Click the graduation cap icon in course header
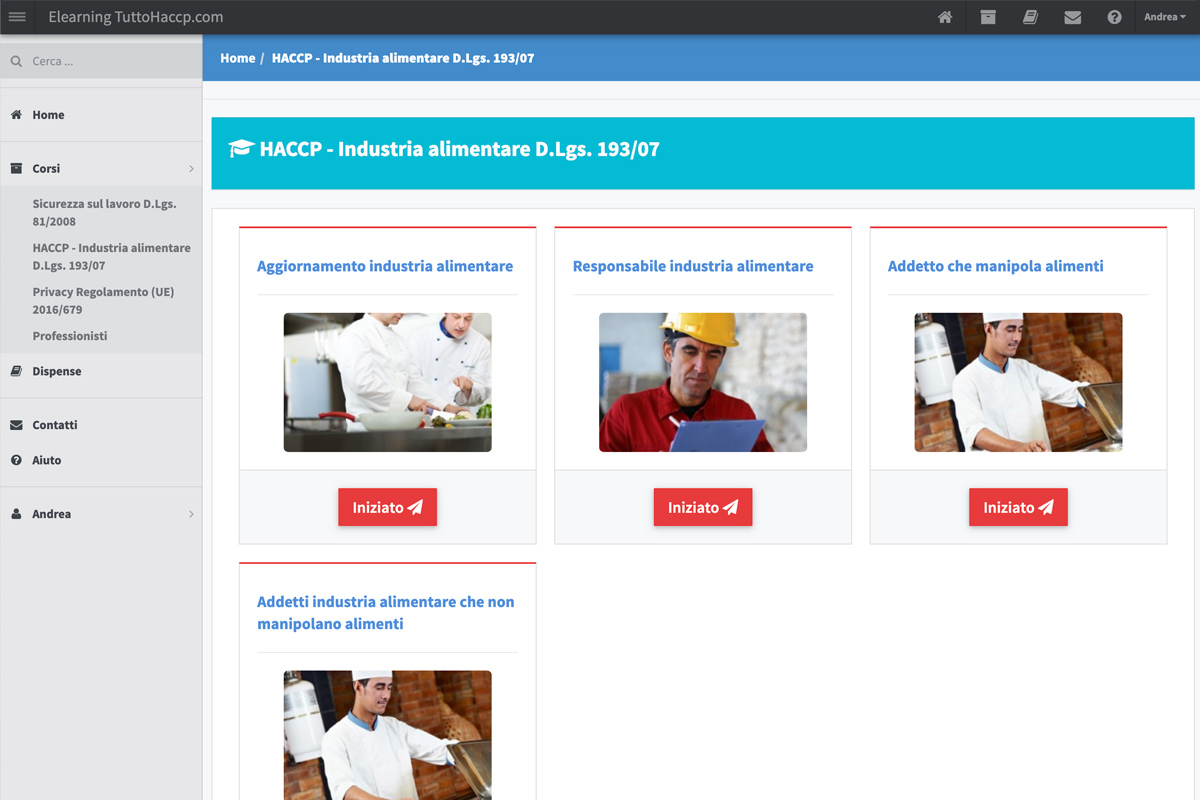 [x=241, y=150]
